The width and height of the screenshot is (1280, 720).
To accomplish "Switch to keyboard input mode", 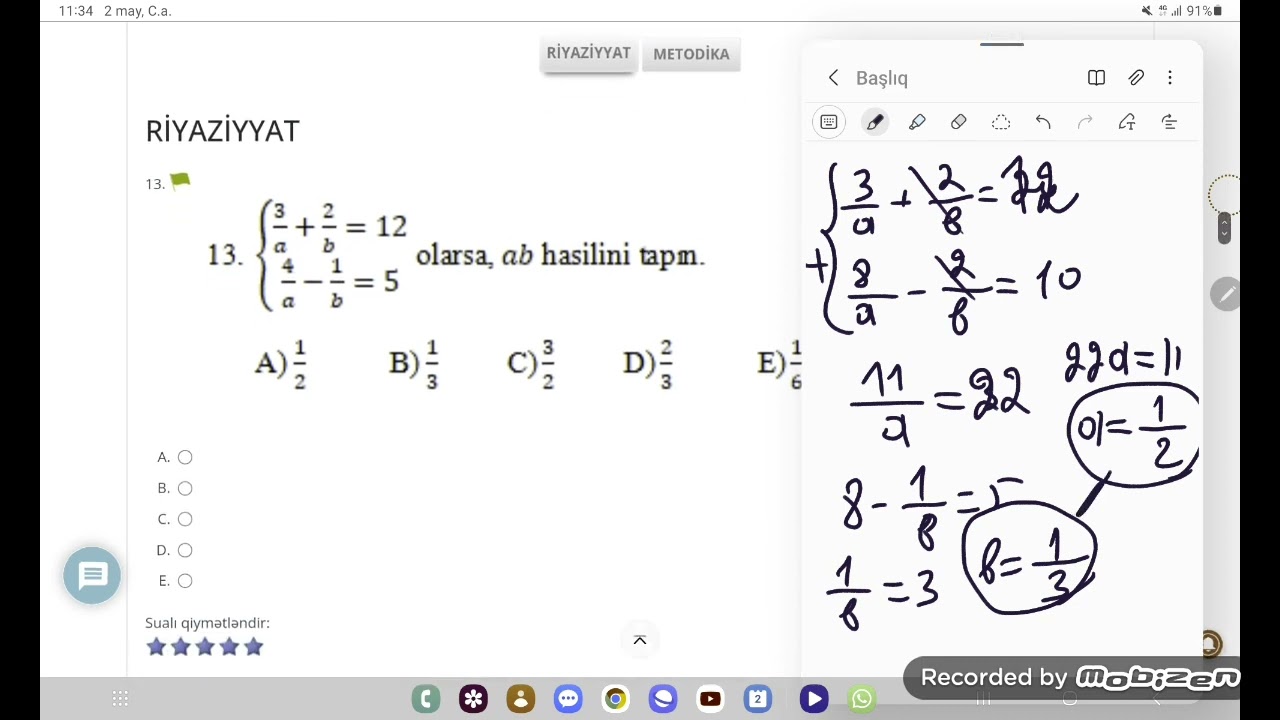I will point(829,122).
